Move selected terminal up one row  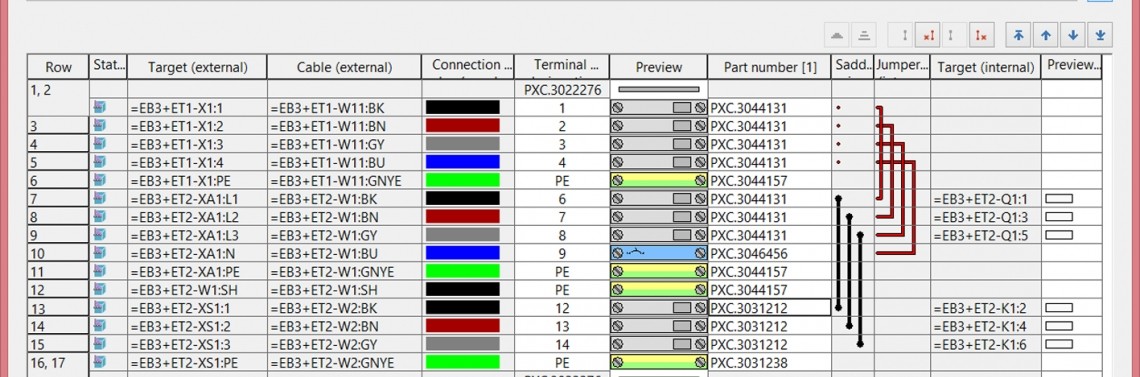1046,34
